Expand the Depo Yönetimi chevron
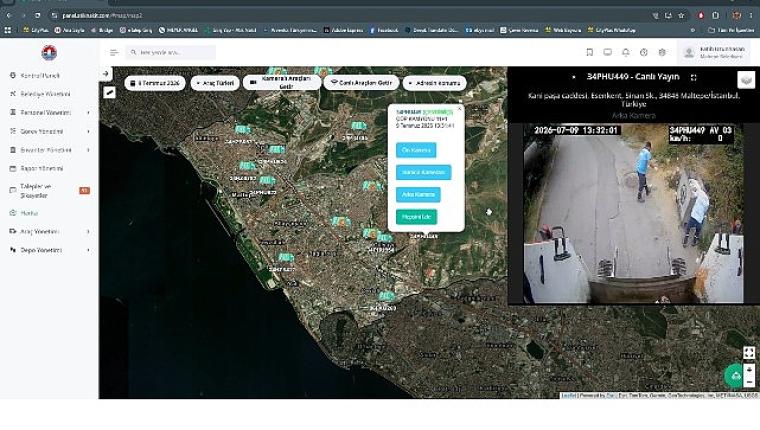760x430 pixels. (88, 250)
